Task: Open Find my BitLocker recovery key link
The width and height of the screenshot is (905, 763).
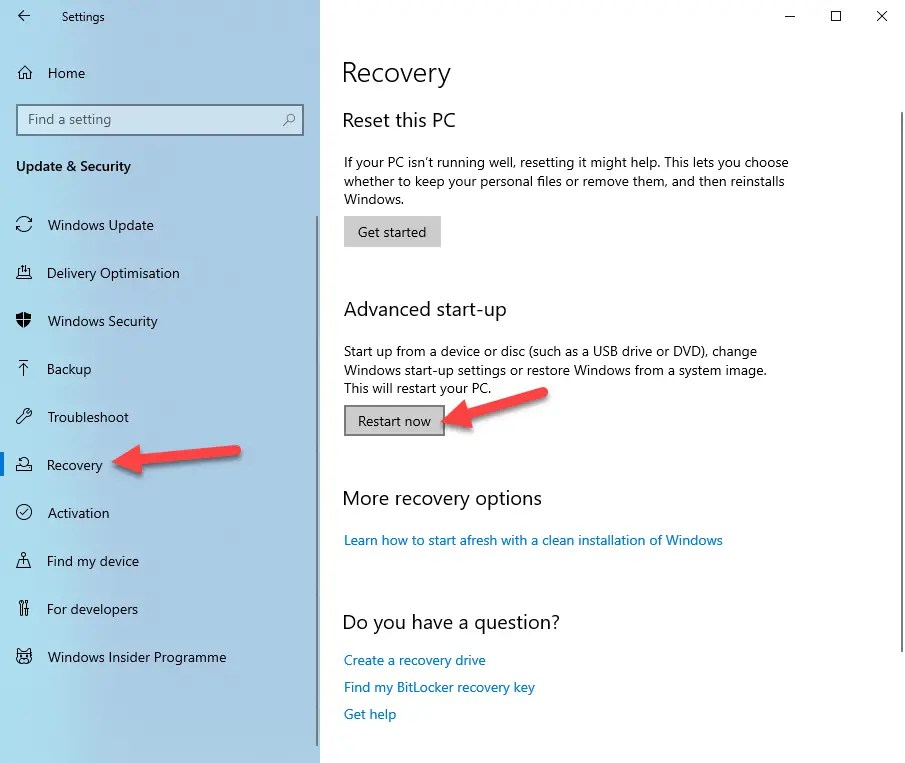Action: (439, 687)
